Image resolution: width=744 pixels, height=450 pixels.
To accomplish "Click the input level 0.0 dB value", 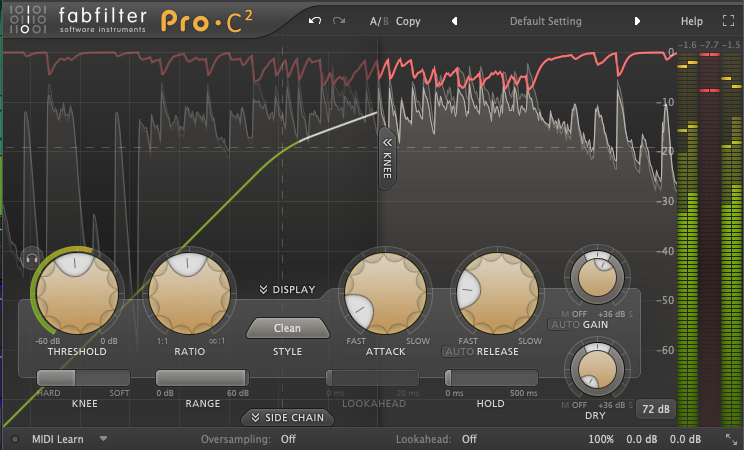I will pyautogui.click(x=642, y=440).
